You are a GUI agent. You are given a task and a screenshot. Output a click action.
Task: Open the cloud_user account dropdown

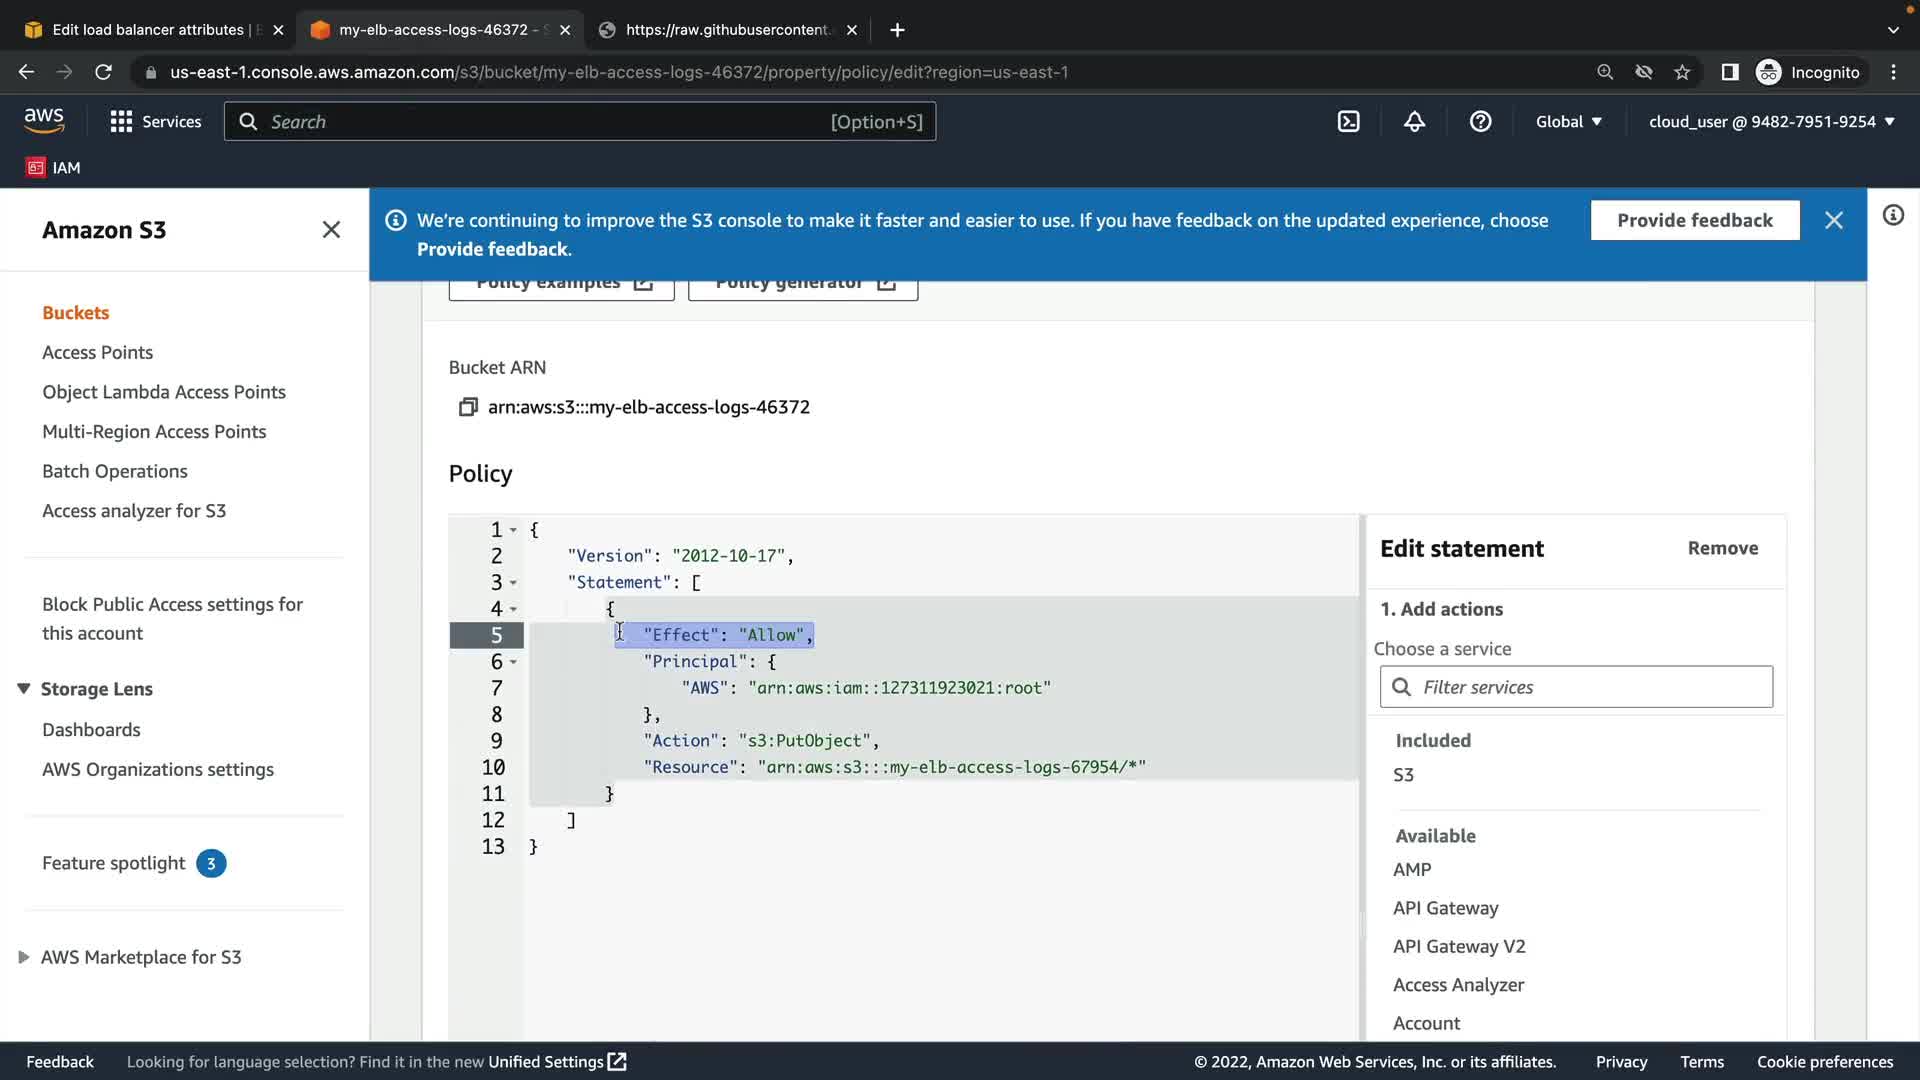point(1771,122)
